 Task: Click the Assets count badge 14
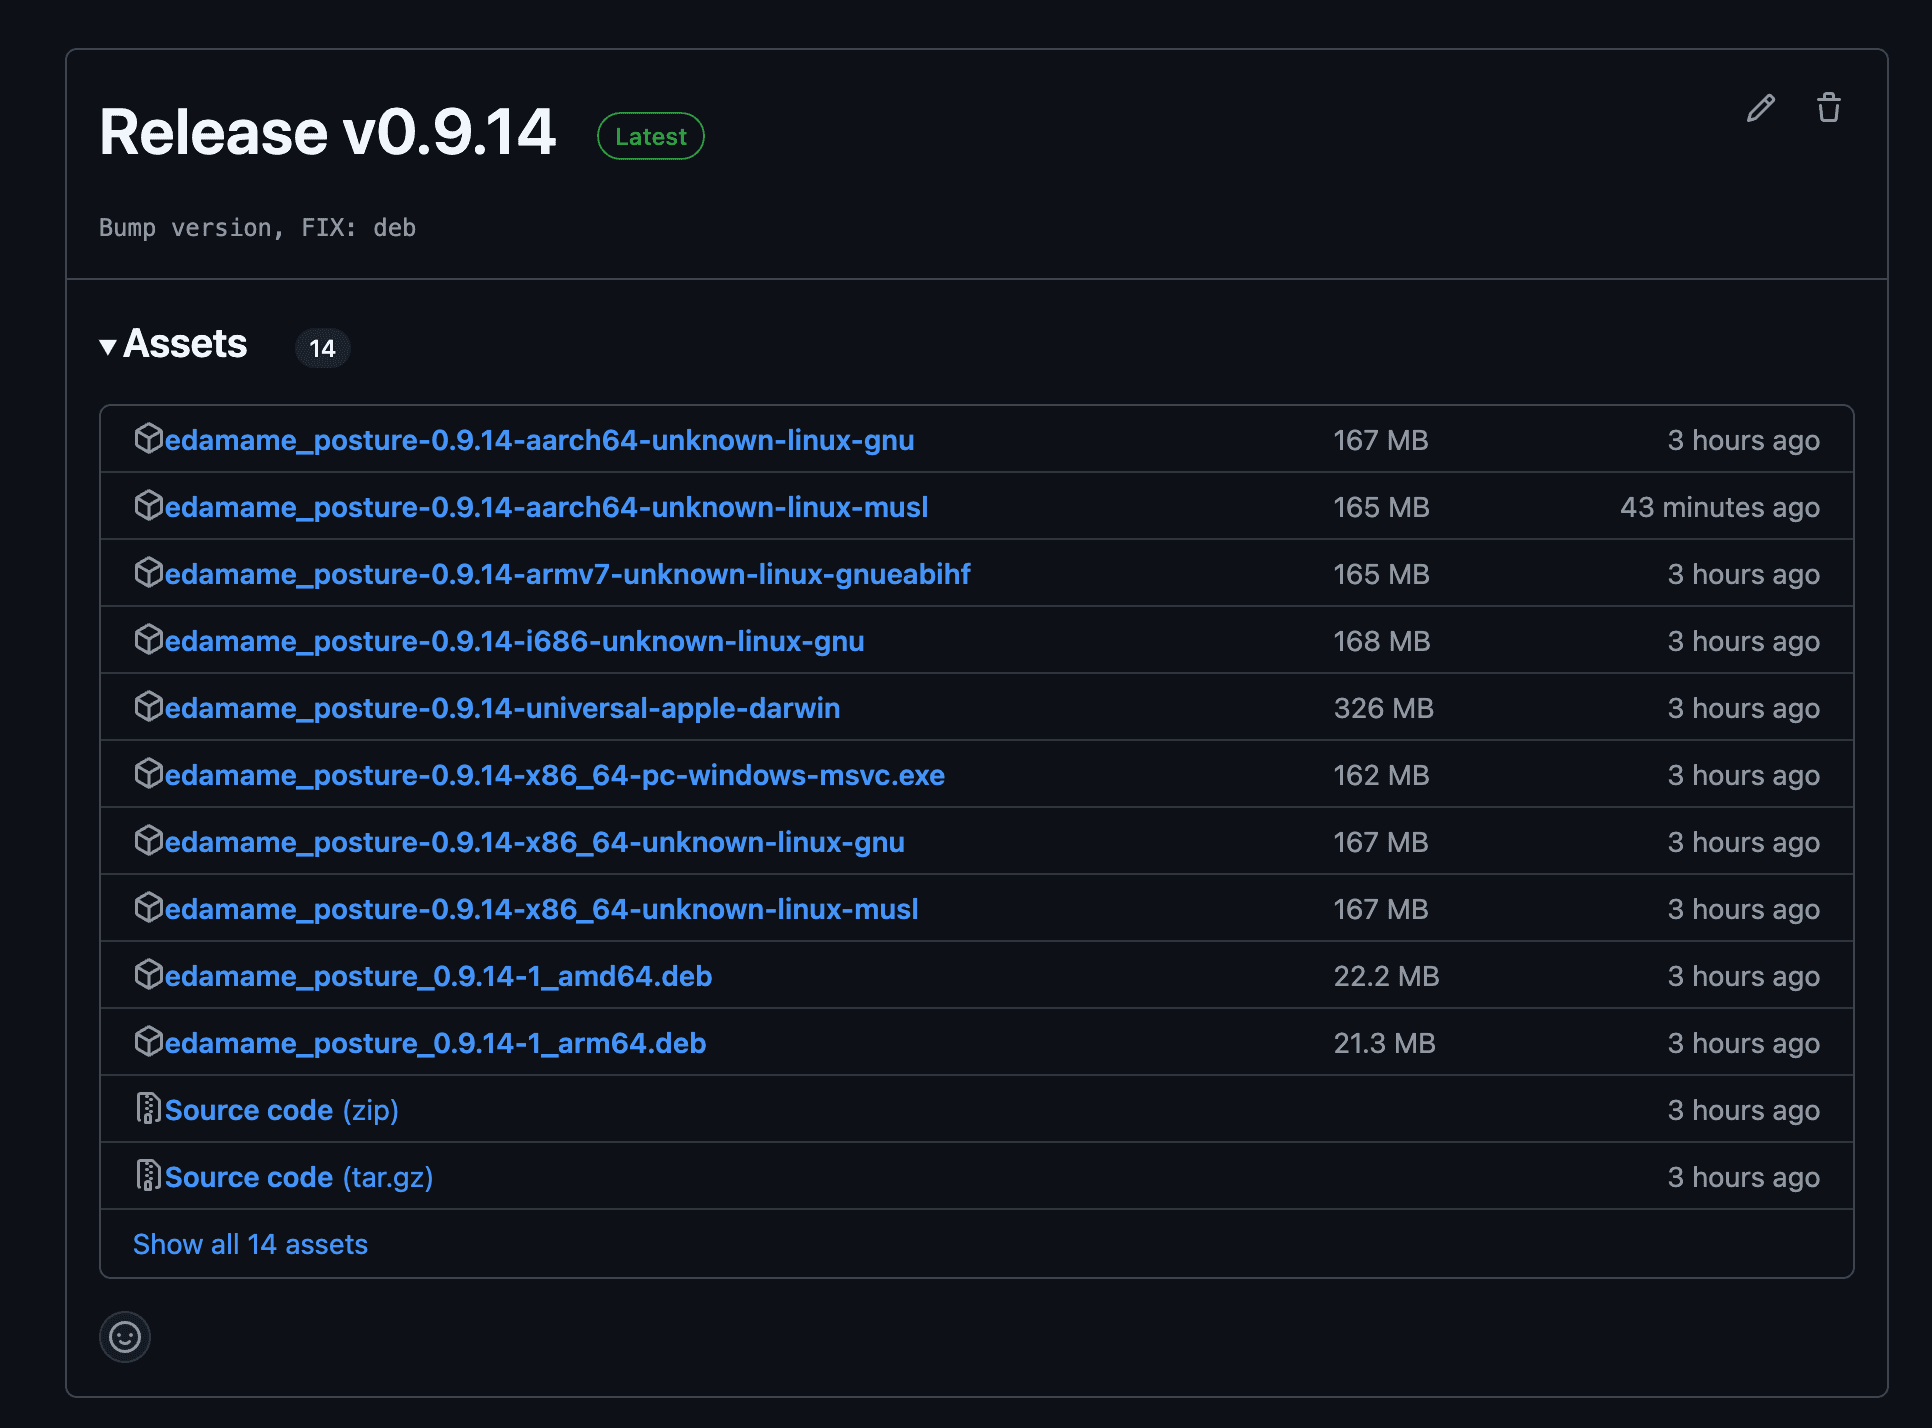[322, 348]
